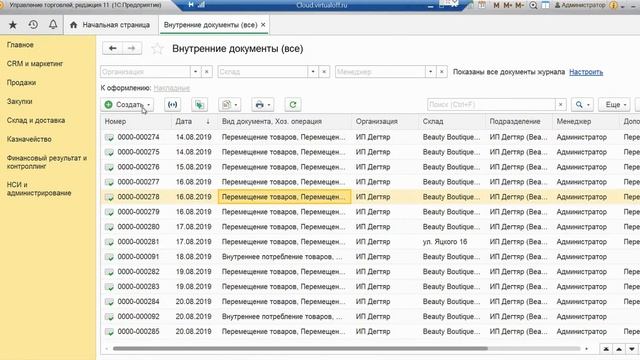Click the Накладные link
Viewport: 640px width, 360px height.
(171, 88)
